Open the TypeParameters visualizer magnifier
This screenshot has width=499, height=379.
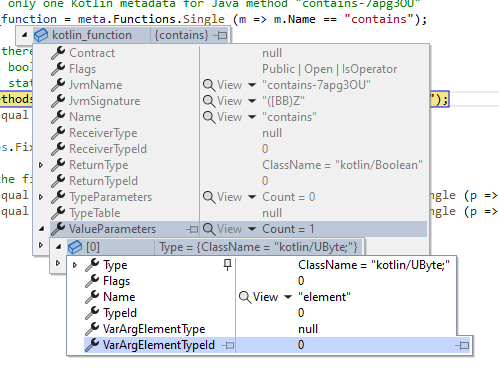tap(209, 197)
